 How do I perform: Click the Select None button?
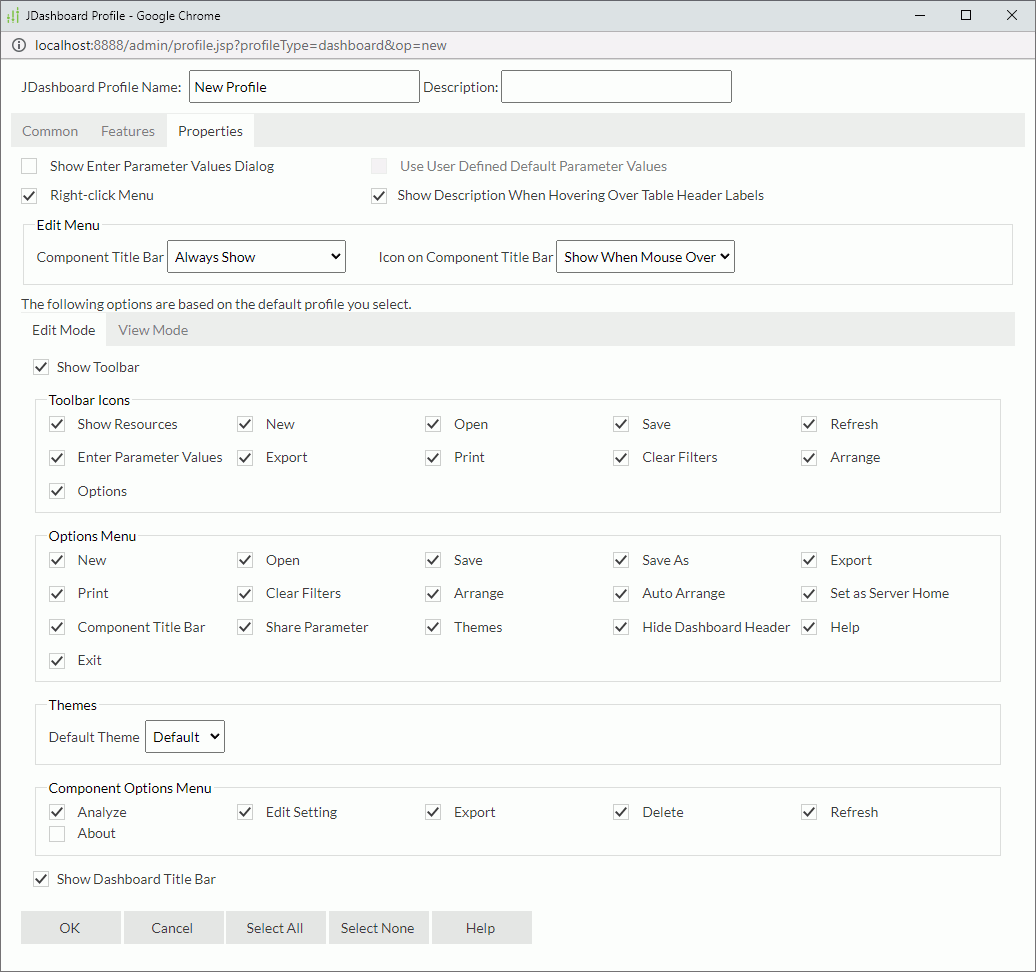click(x=378, y=927)
